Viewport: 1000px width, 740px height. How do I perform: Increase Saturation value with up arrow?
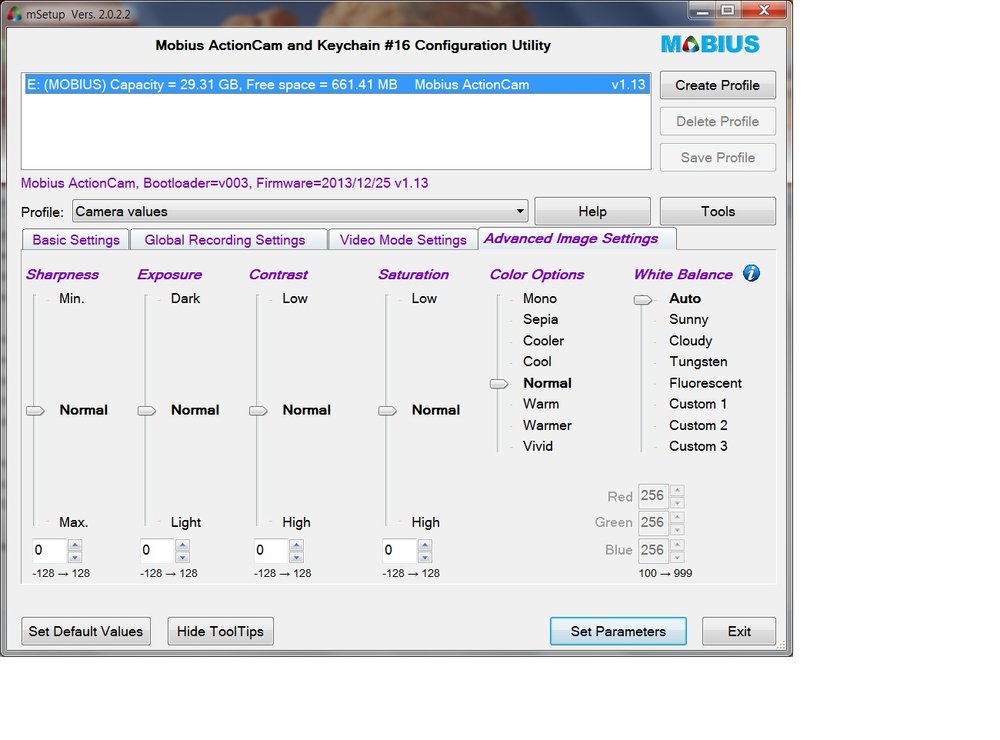[x=425, y=545]
